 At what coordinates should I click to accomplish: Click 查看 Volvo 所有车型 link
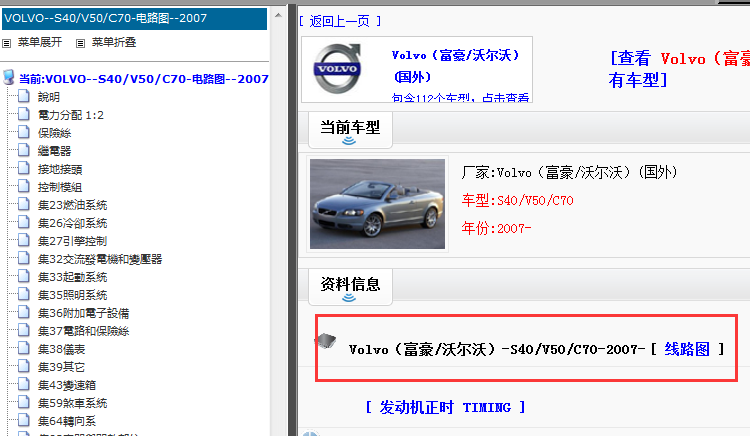679,69
